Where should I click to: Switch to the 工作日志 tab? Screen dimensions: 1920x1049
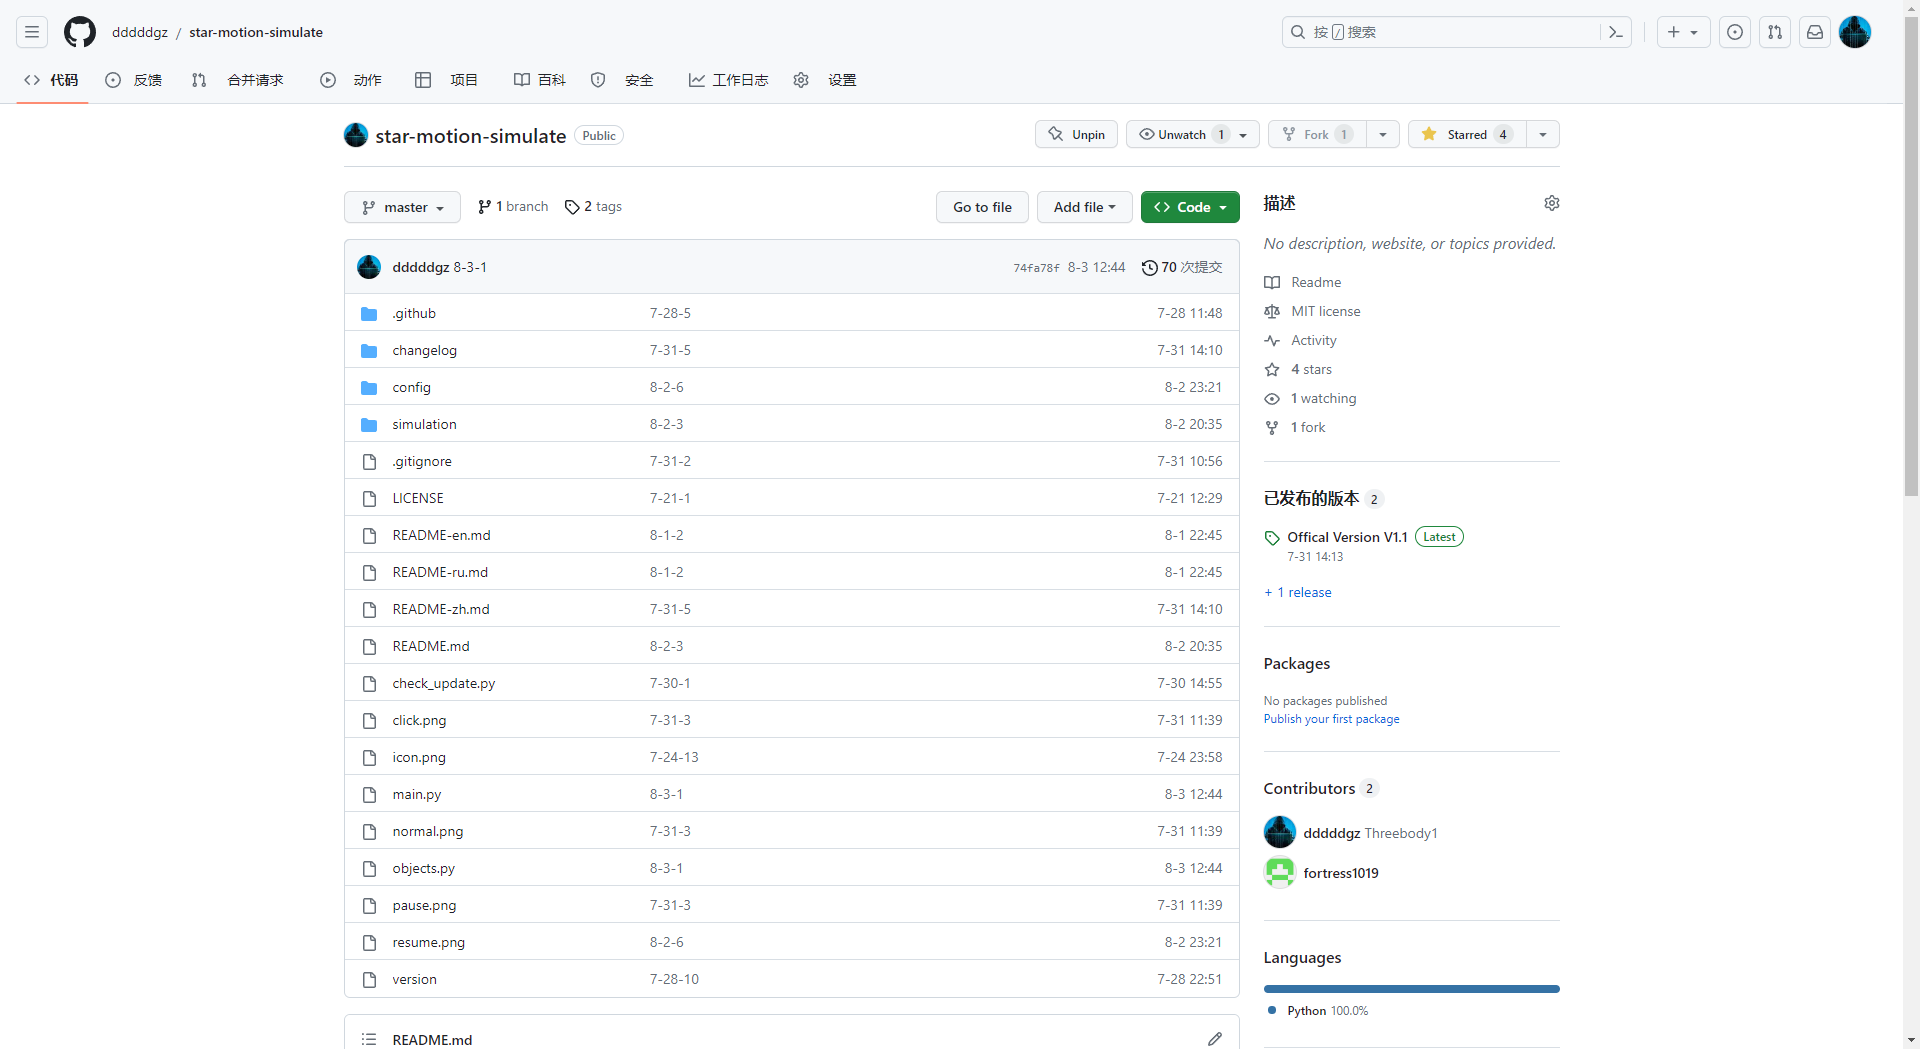tap(729, 80)
